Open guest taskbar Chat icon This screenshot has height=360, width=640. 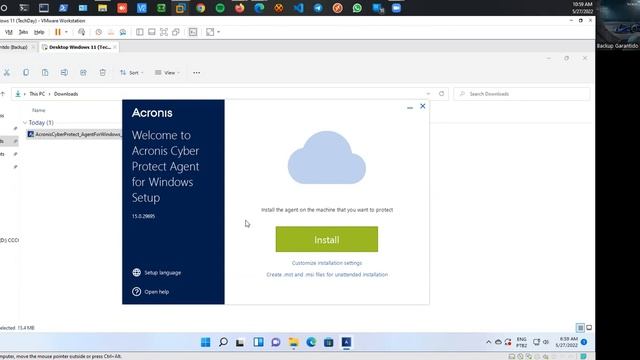pyautogui.click(x=276, y=342)
